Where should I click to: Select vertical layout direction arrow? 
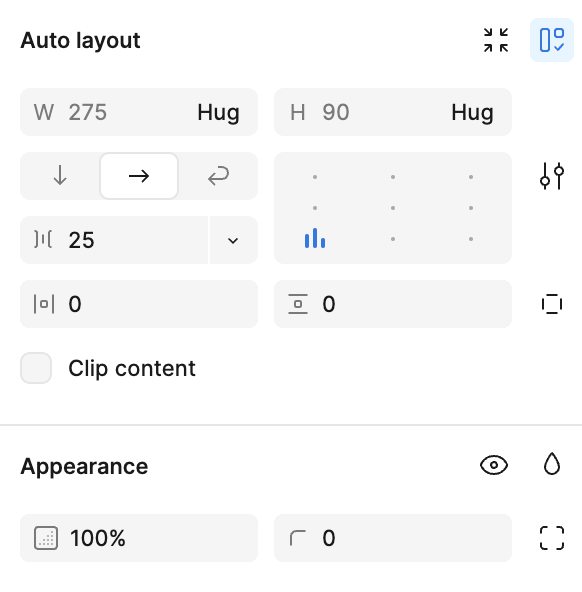60,176
